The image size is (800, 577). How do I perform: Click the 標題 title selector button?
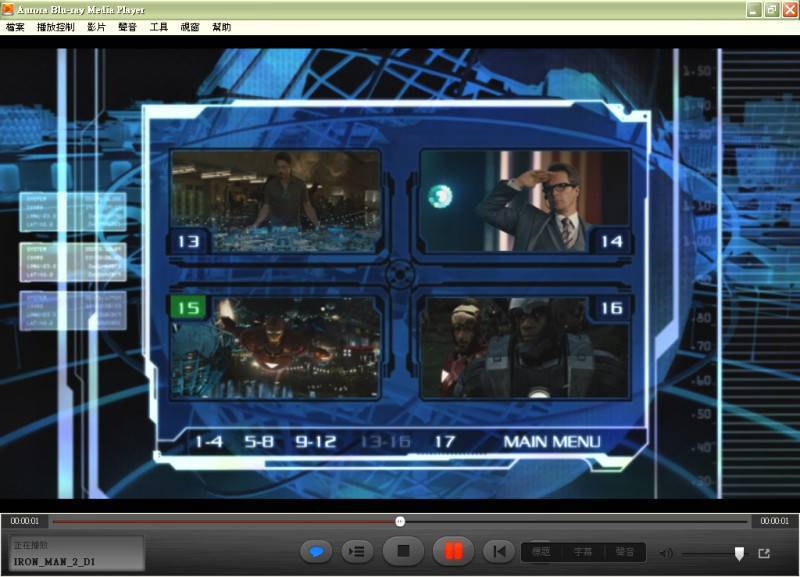541,552
